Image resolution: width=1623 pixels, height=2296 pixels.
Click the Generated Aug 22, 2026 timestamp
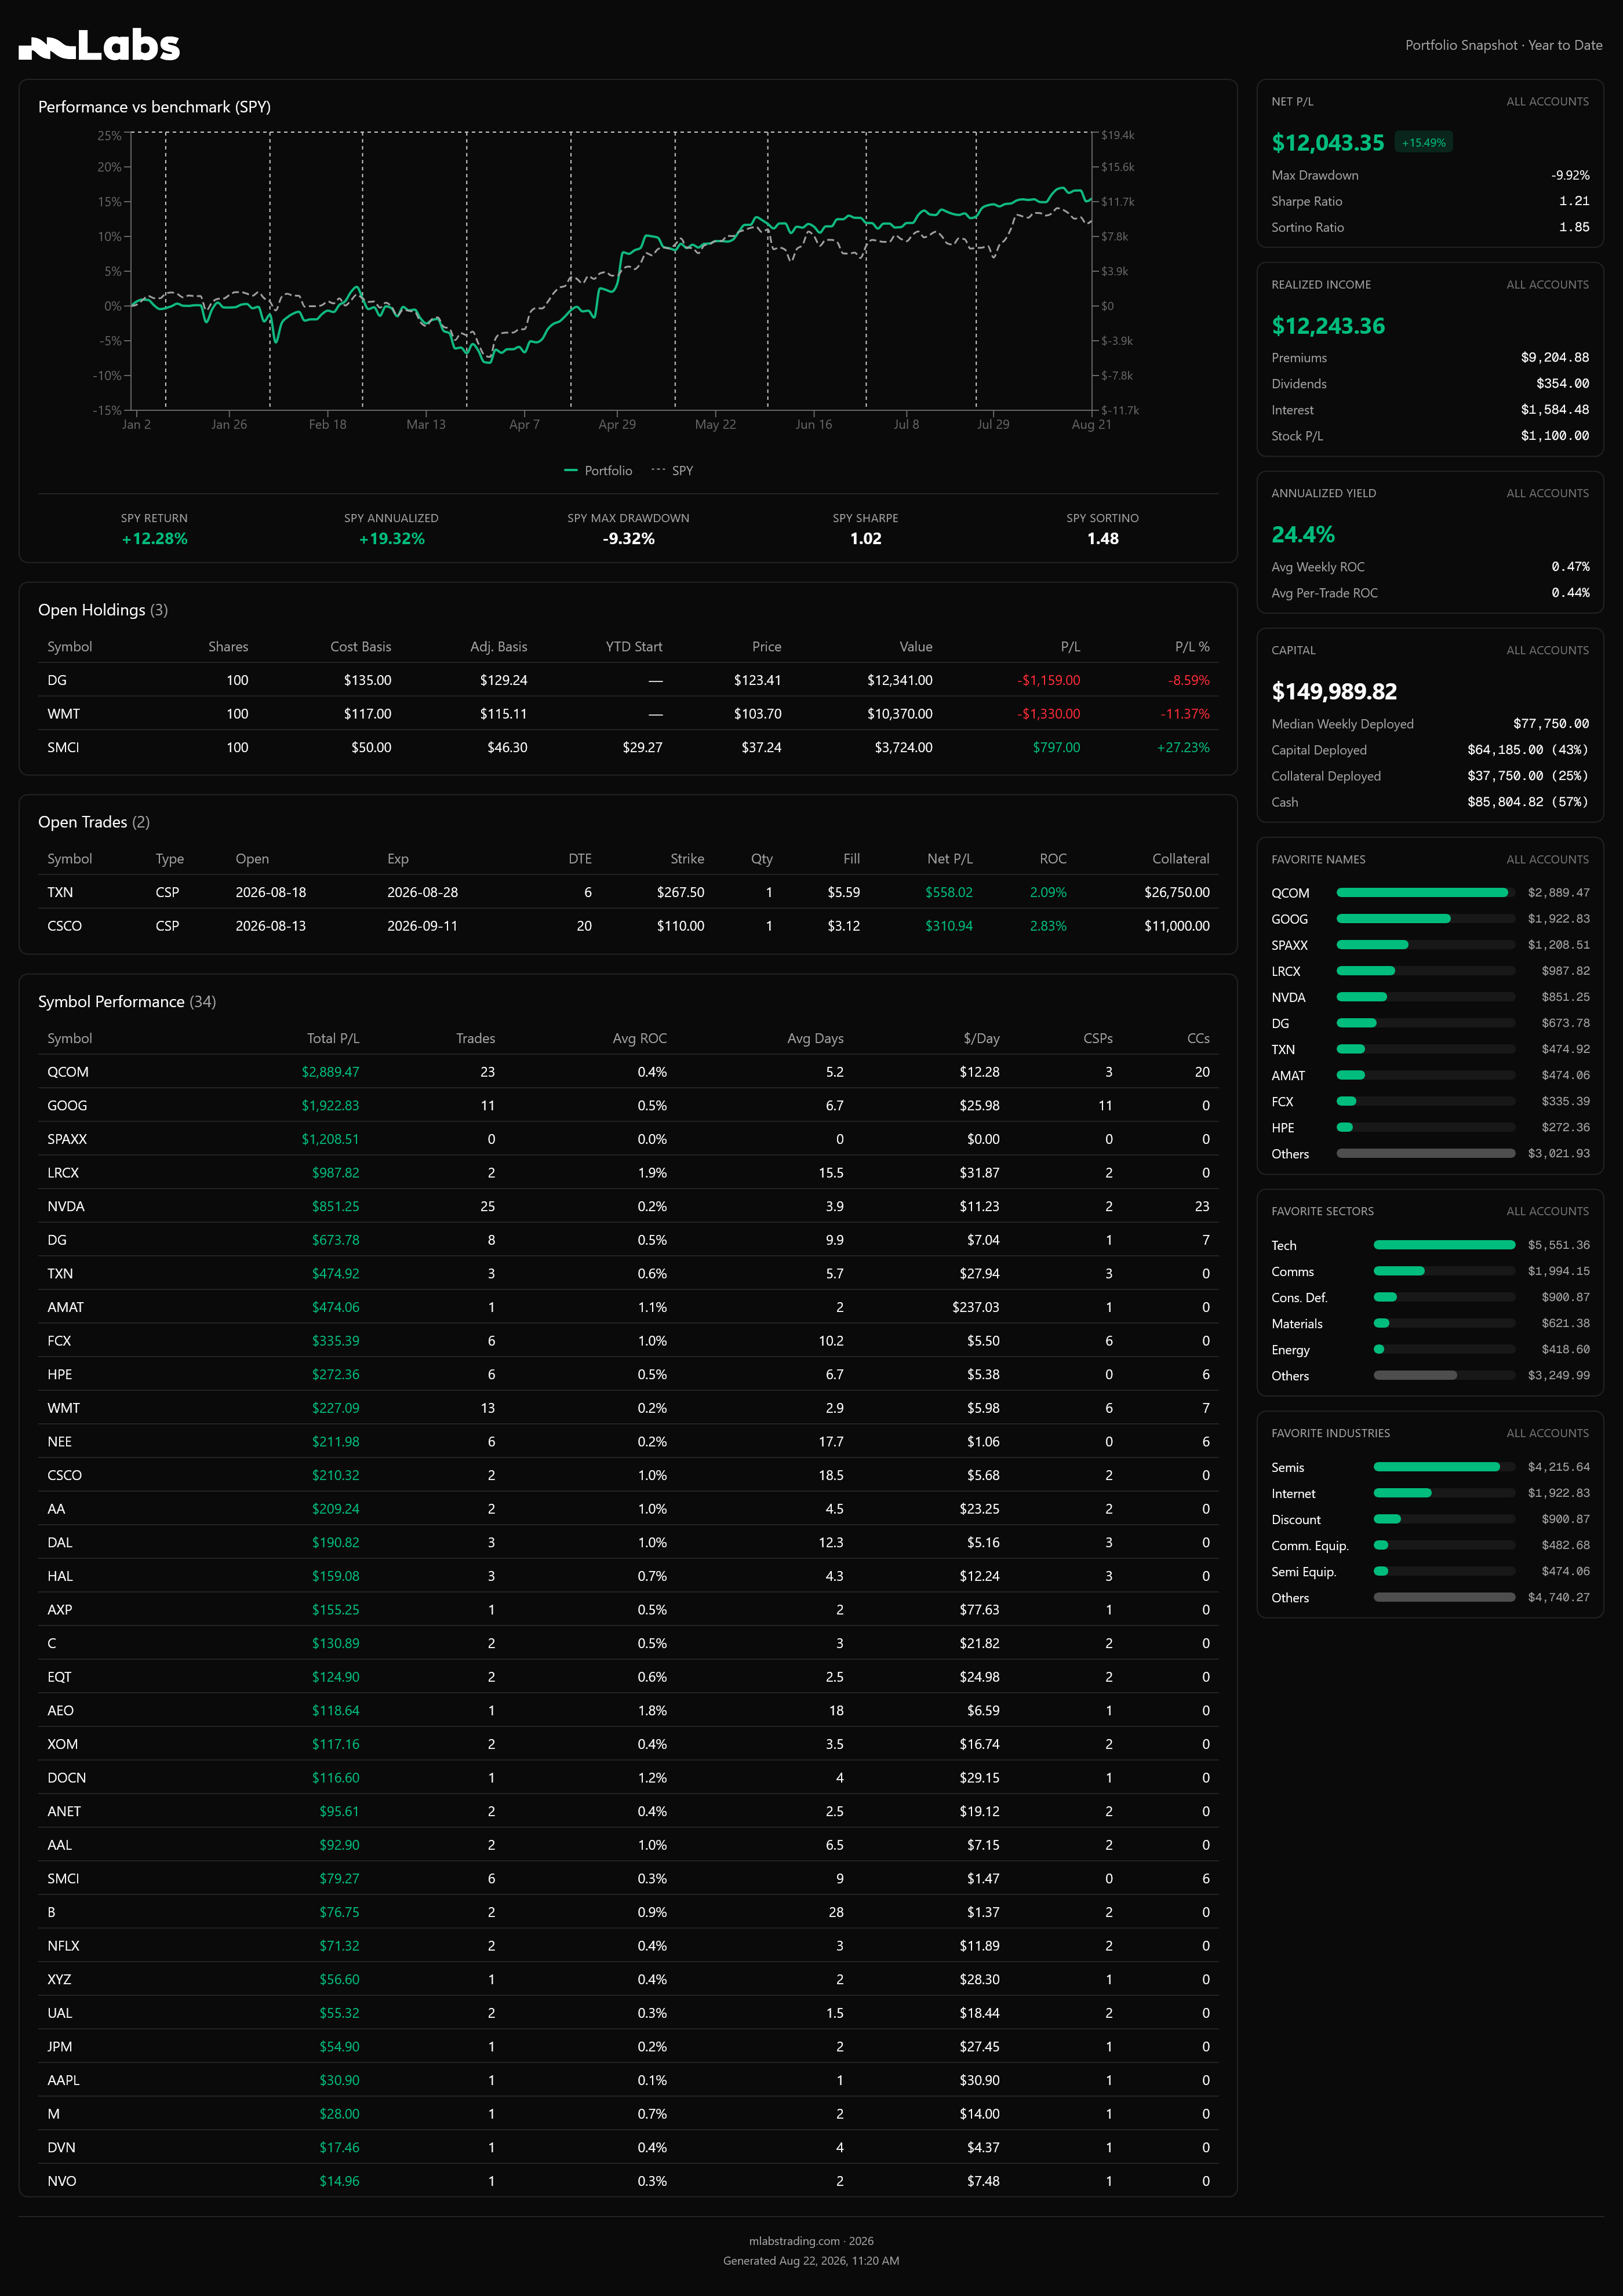click(x=811, y=2261)
